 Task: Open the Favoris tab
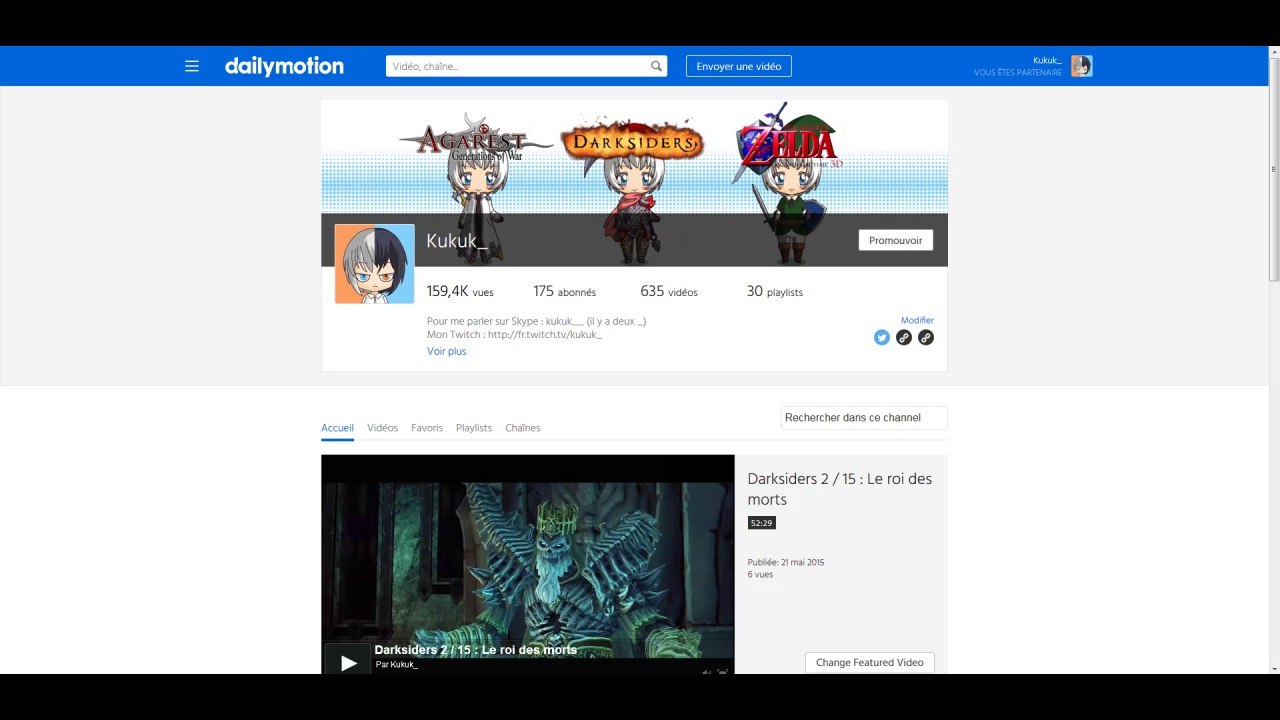427,428
